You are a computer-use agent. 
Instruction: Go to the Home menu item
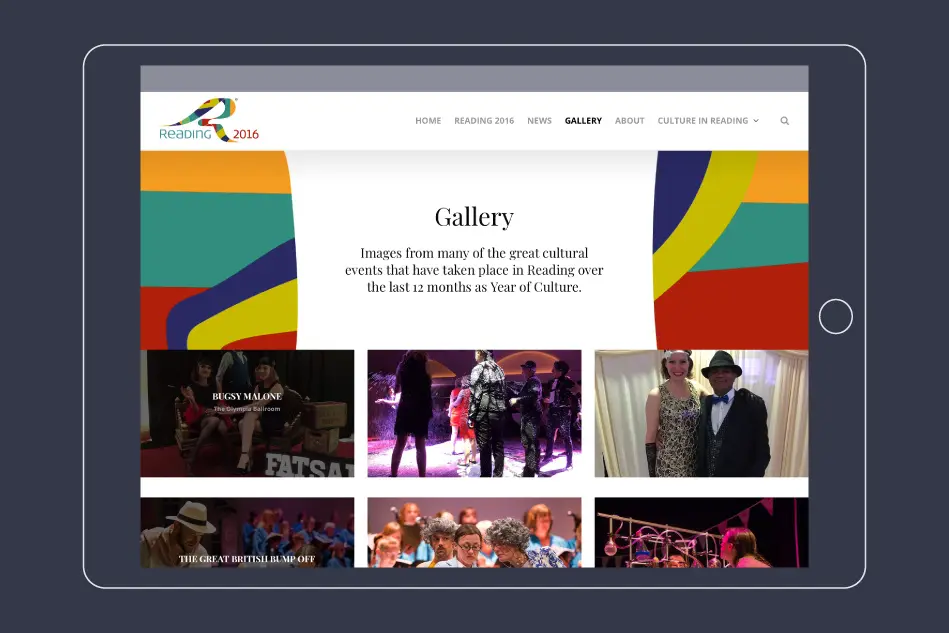[x=428, y=121]
